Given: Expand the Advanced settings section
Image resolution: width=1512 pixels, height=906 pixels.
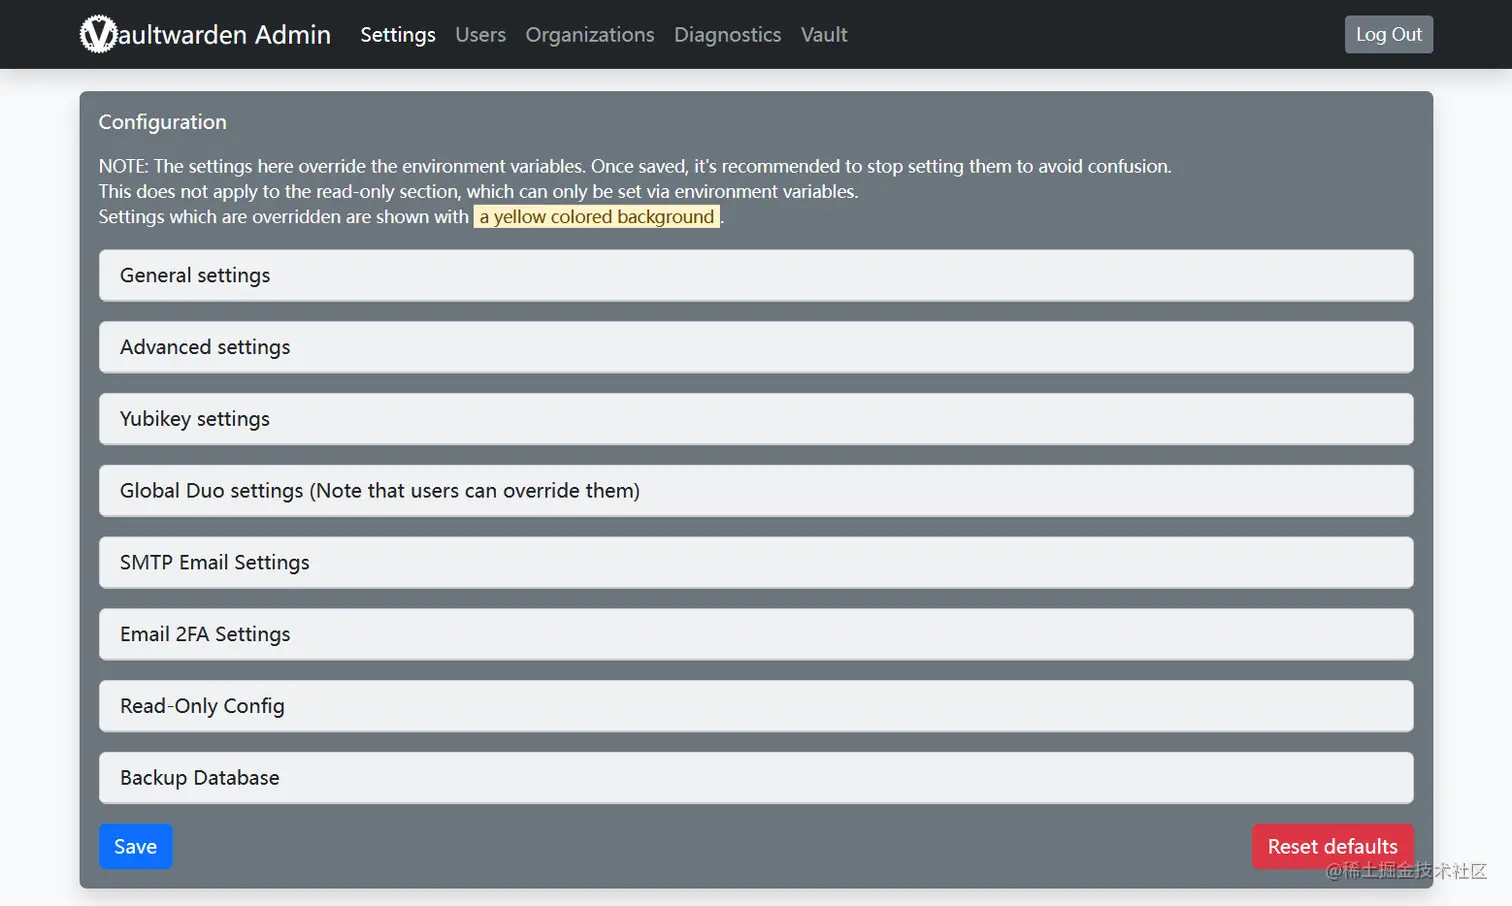Looking at the screenshot, I should [x=756, y=347].
